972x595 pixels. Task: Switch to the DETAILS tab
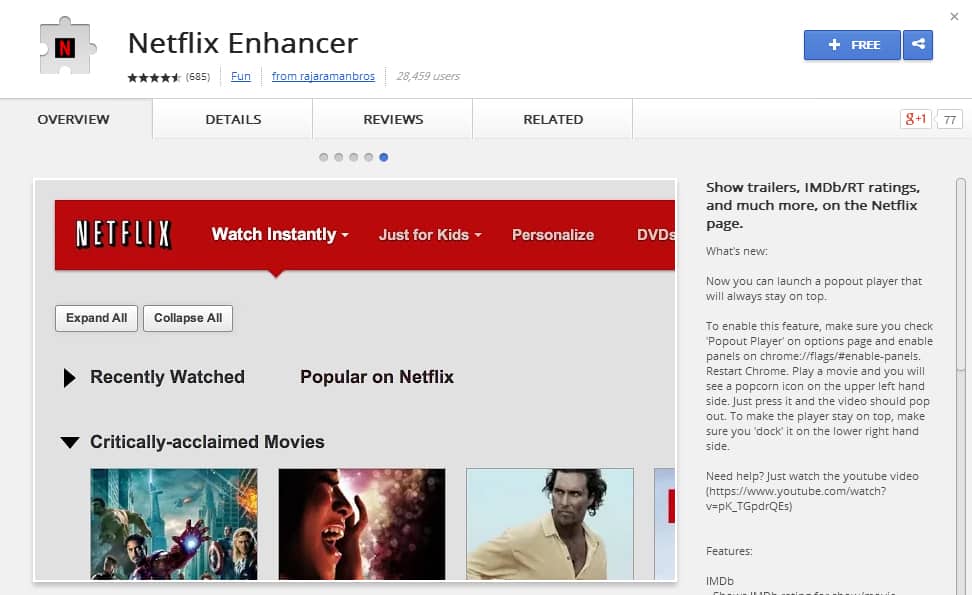tap(233, 119)
